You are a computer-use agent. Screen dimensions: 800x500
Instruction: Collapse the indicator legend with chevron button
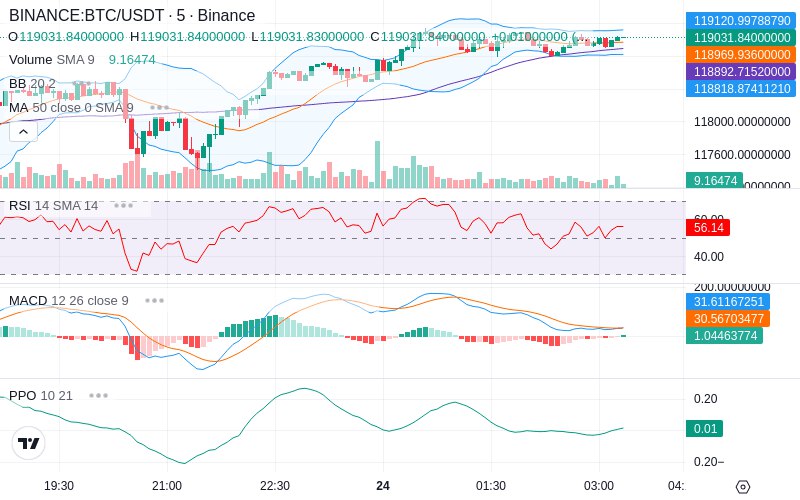click(23, 131)
